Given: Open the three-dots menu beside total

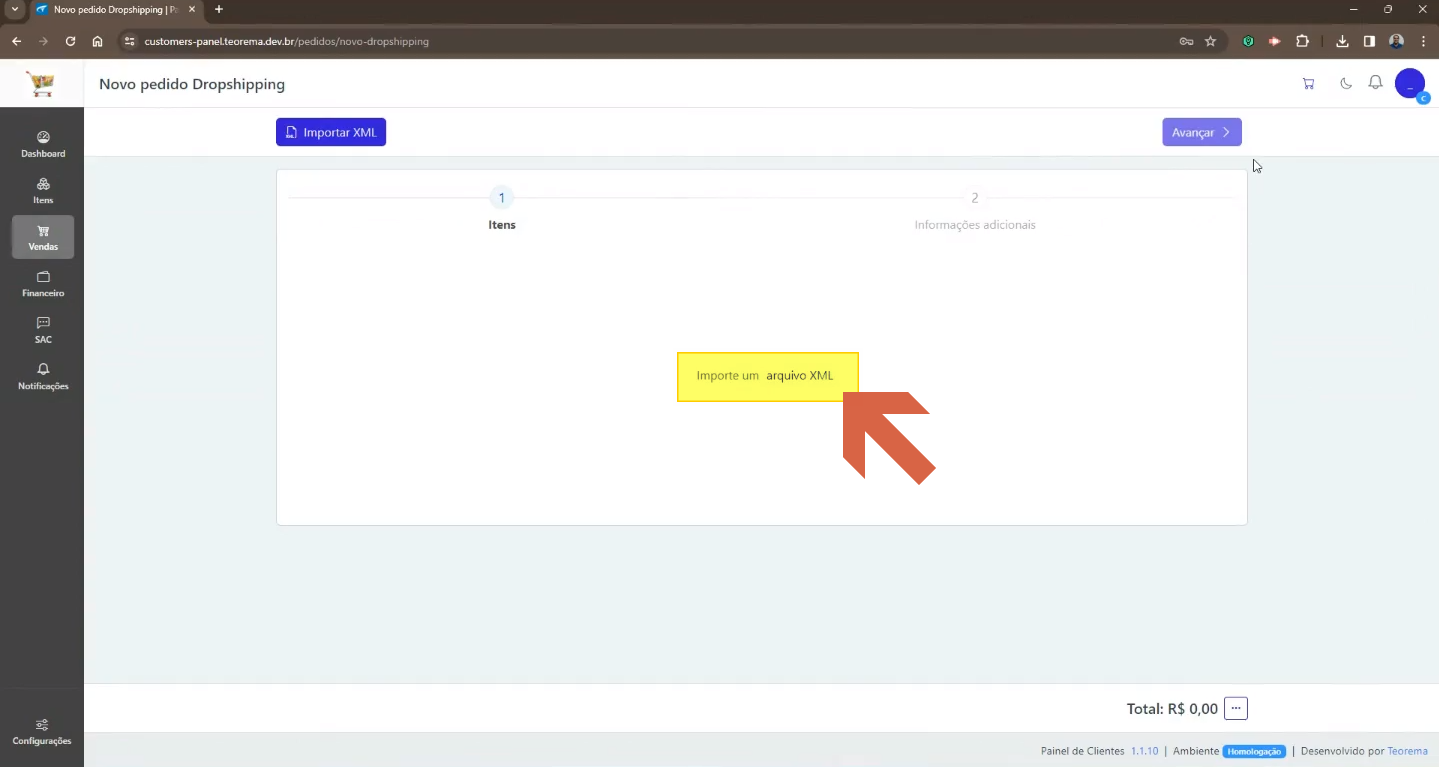Looking at the screenshot, I should [x=1236, y=709].
